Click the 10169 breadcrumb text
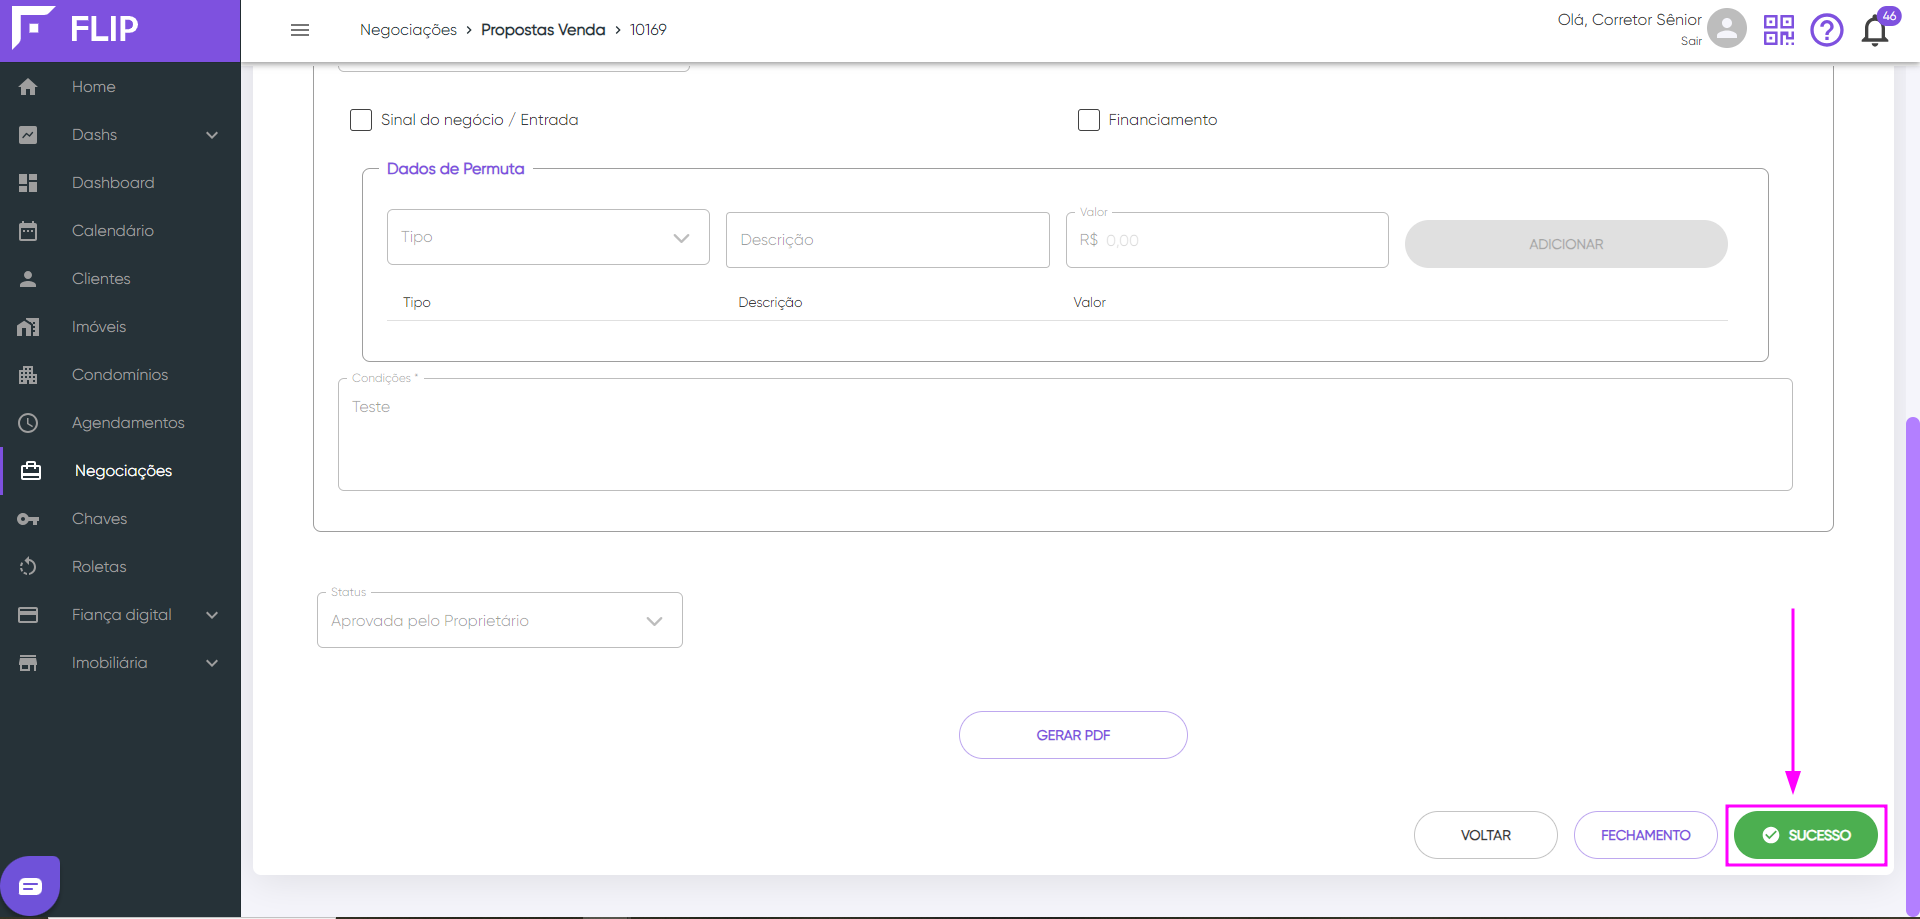The image size is (1920, 919). click(x=648, y=30)
